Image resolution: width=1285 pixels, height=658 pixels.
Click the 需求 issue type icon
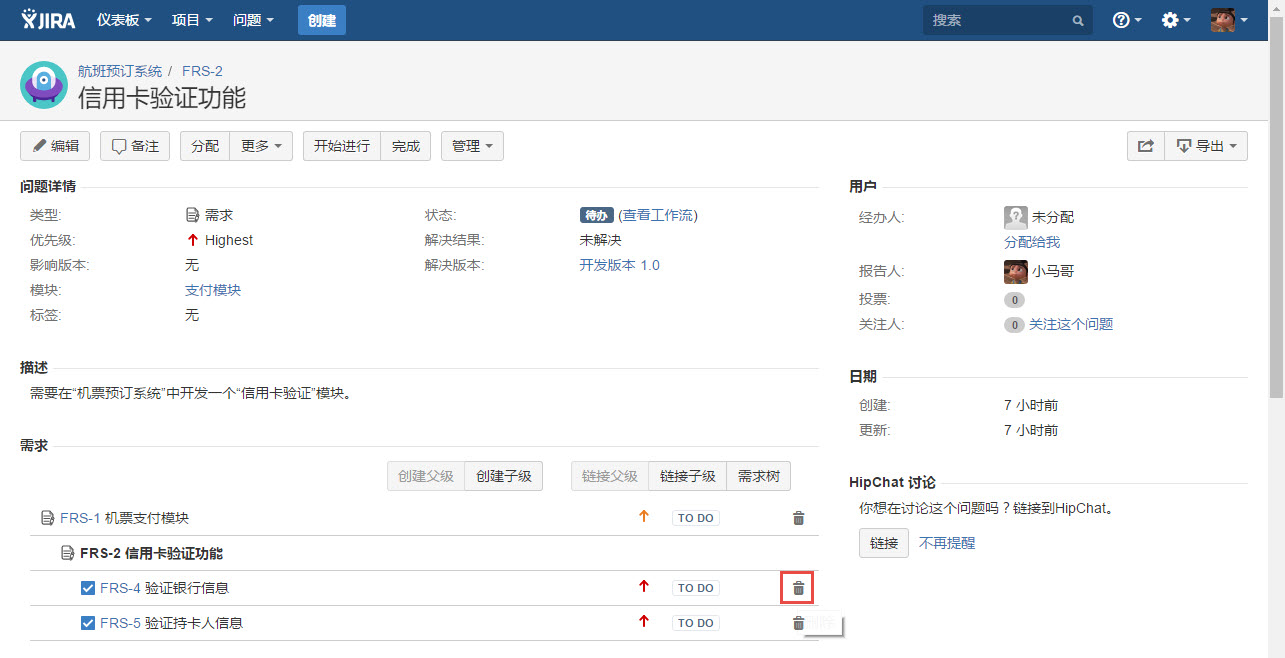193,215
